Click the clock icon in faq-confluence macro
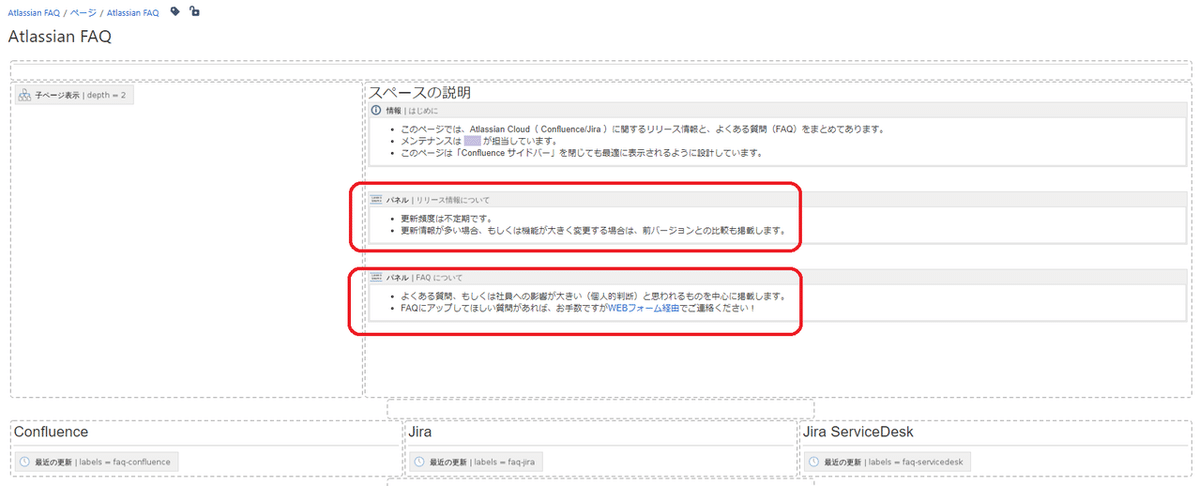The width and height of the screenshot is (1200, 486). tap(25, 462)
